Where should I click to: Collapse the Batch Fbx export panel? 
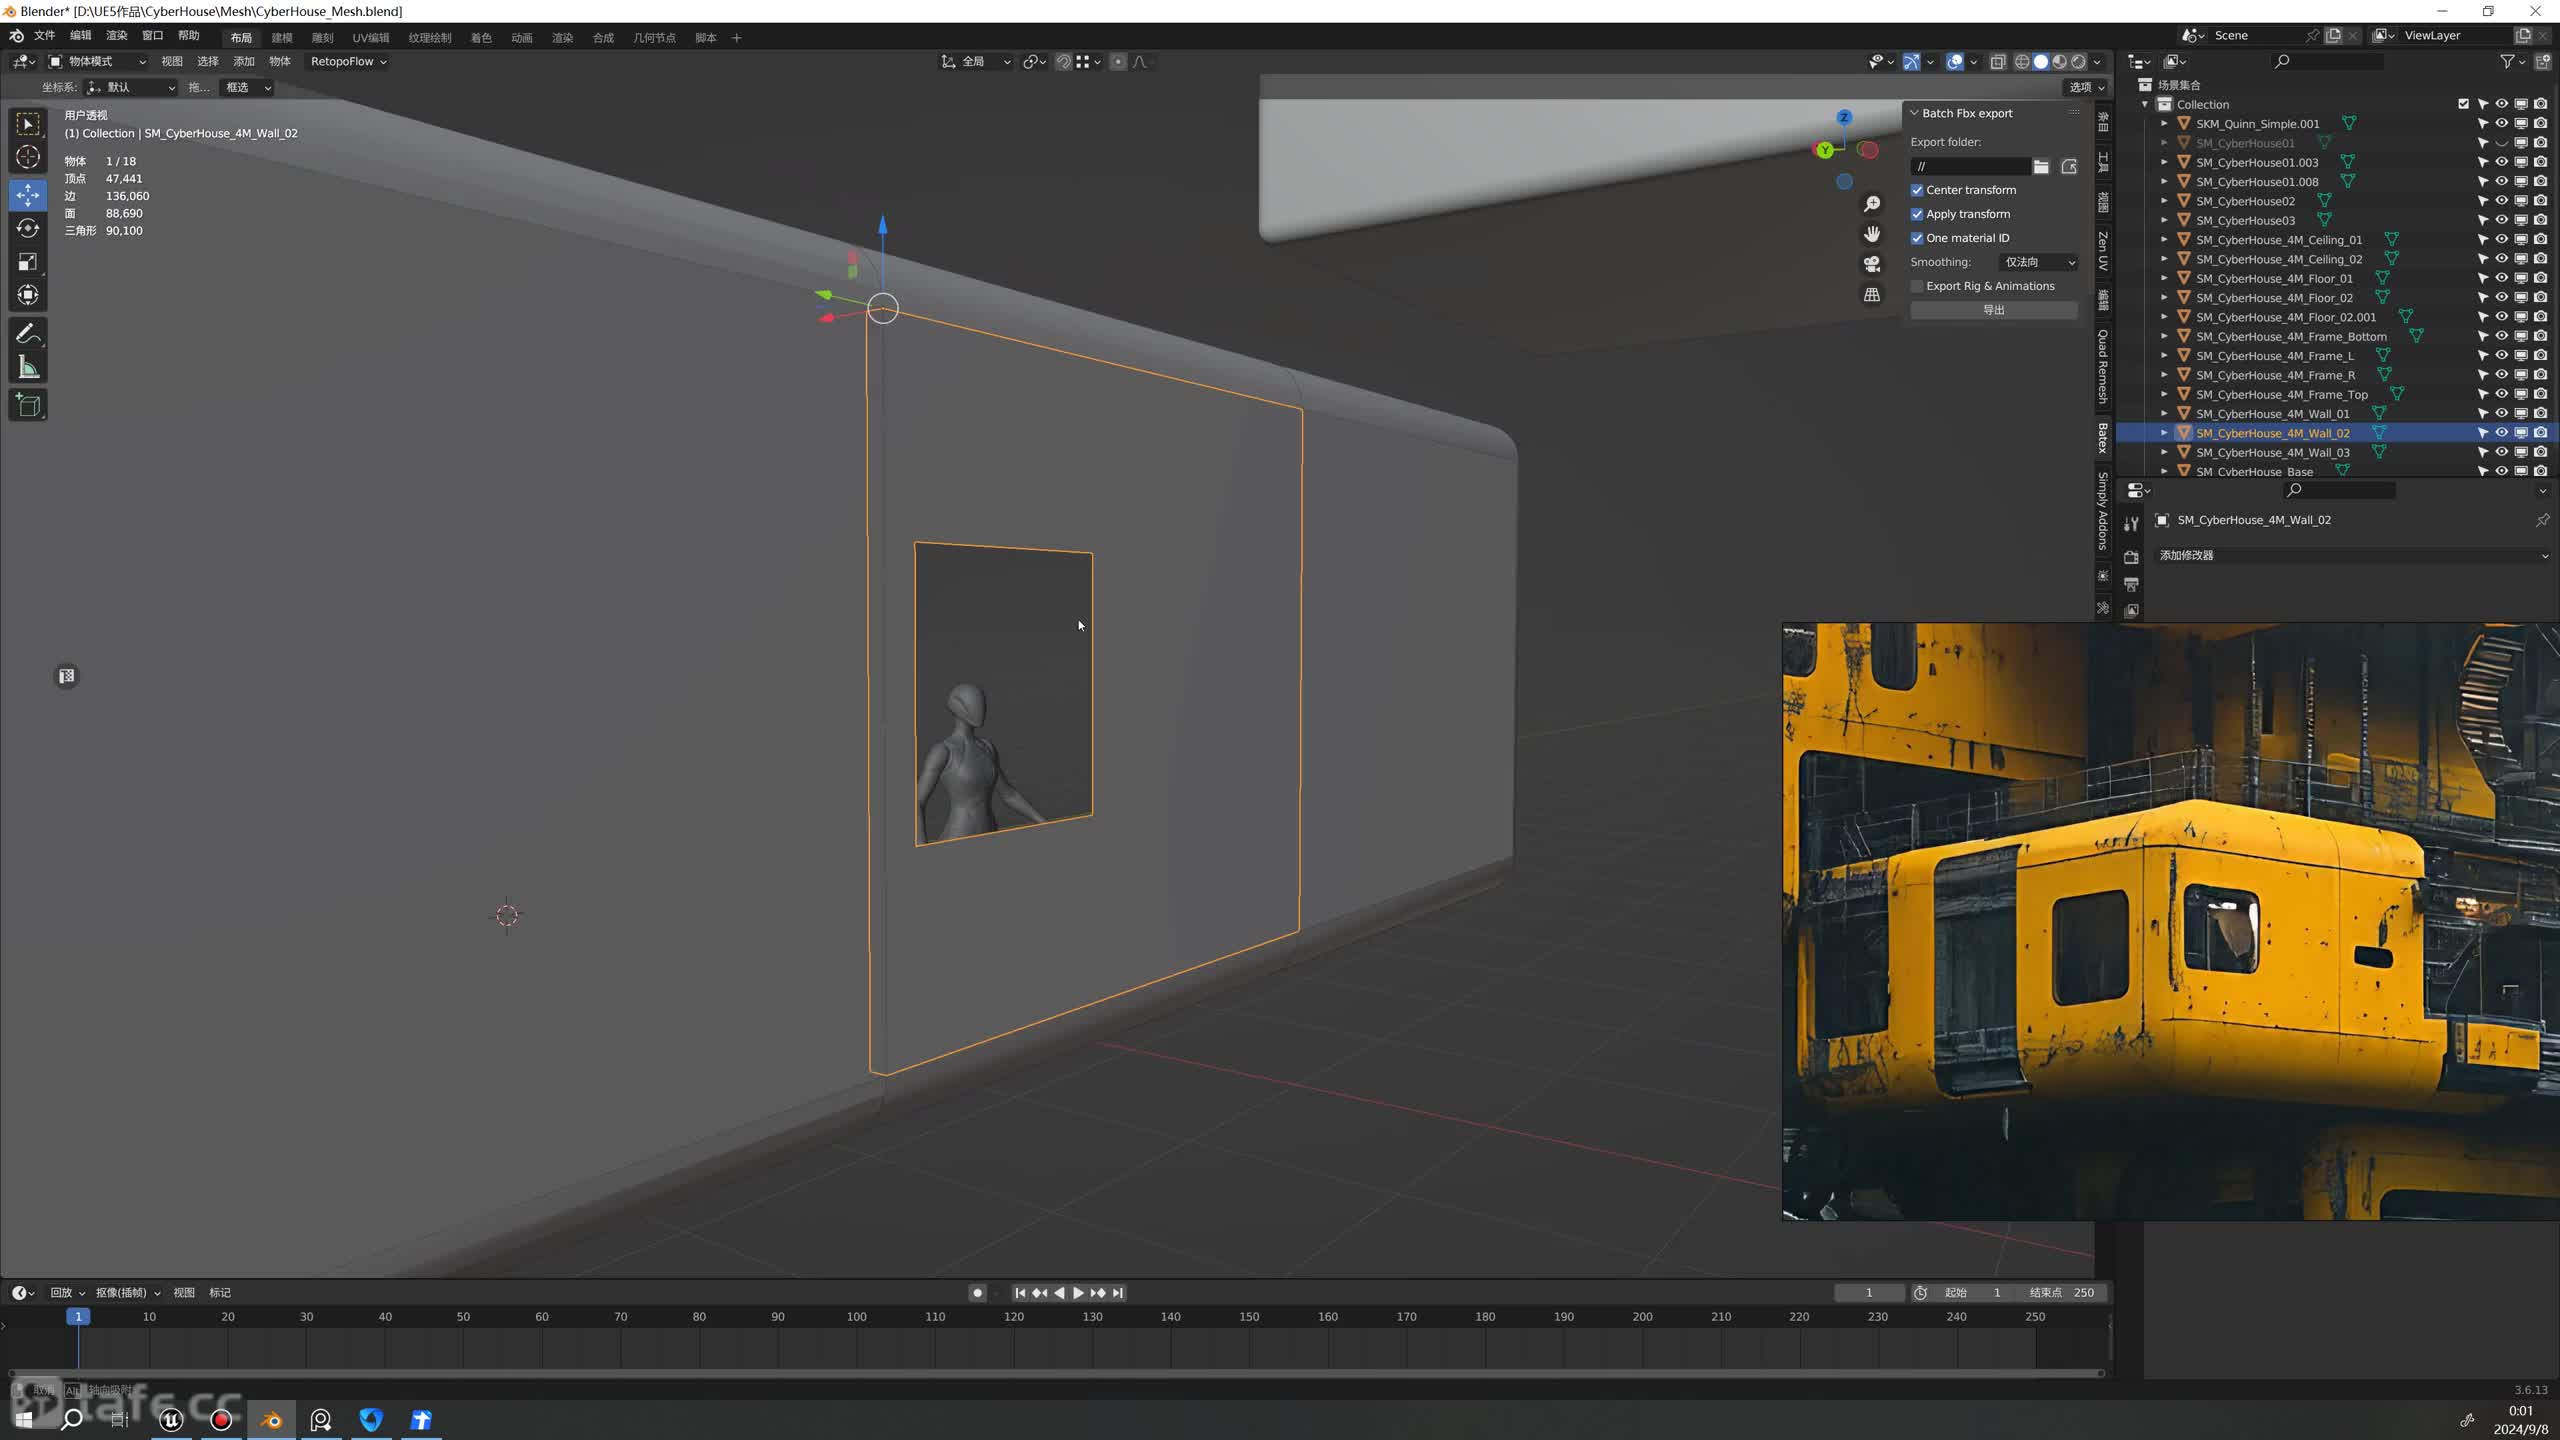[x=1914, y=113]
